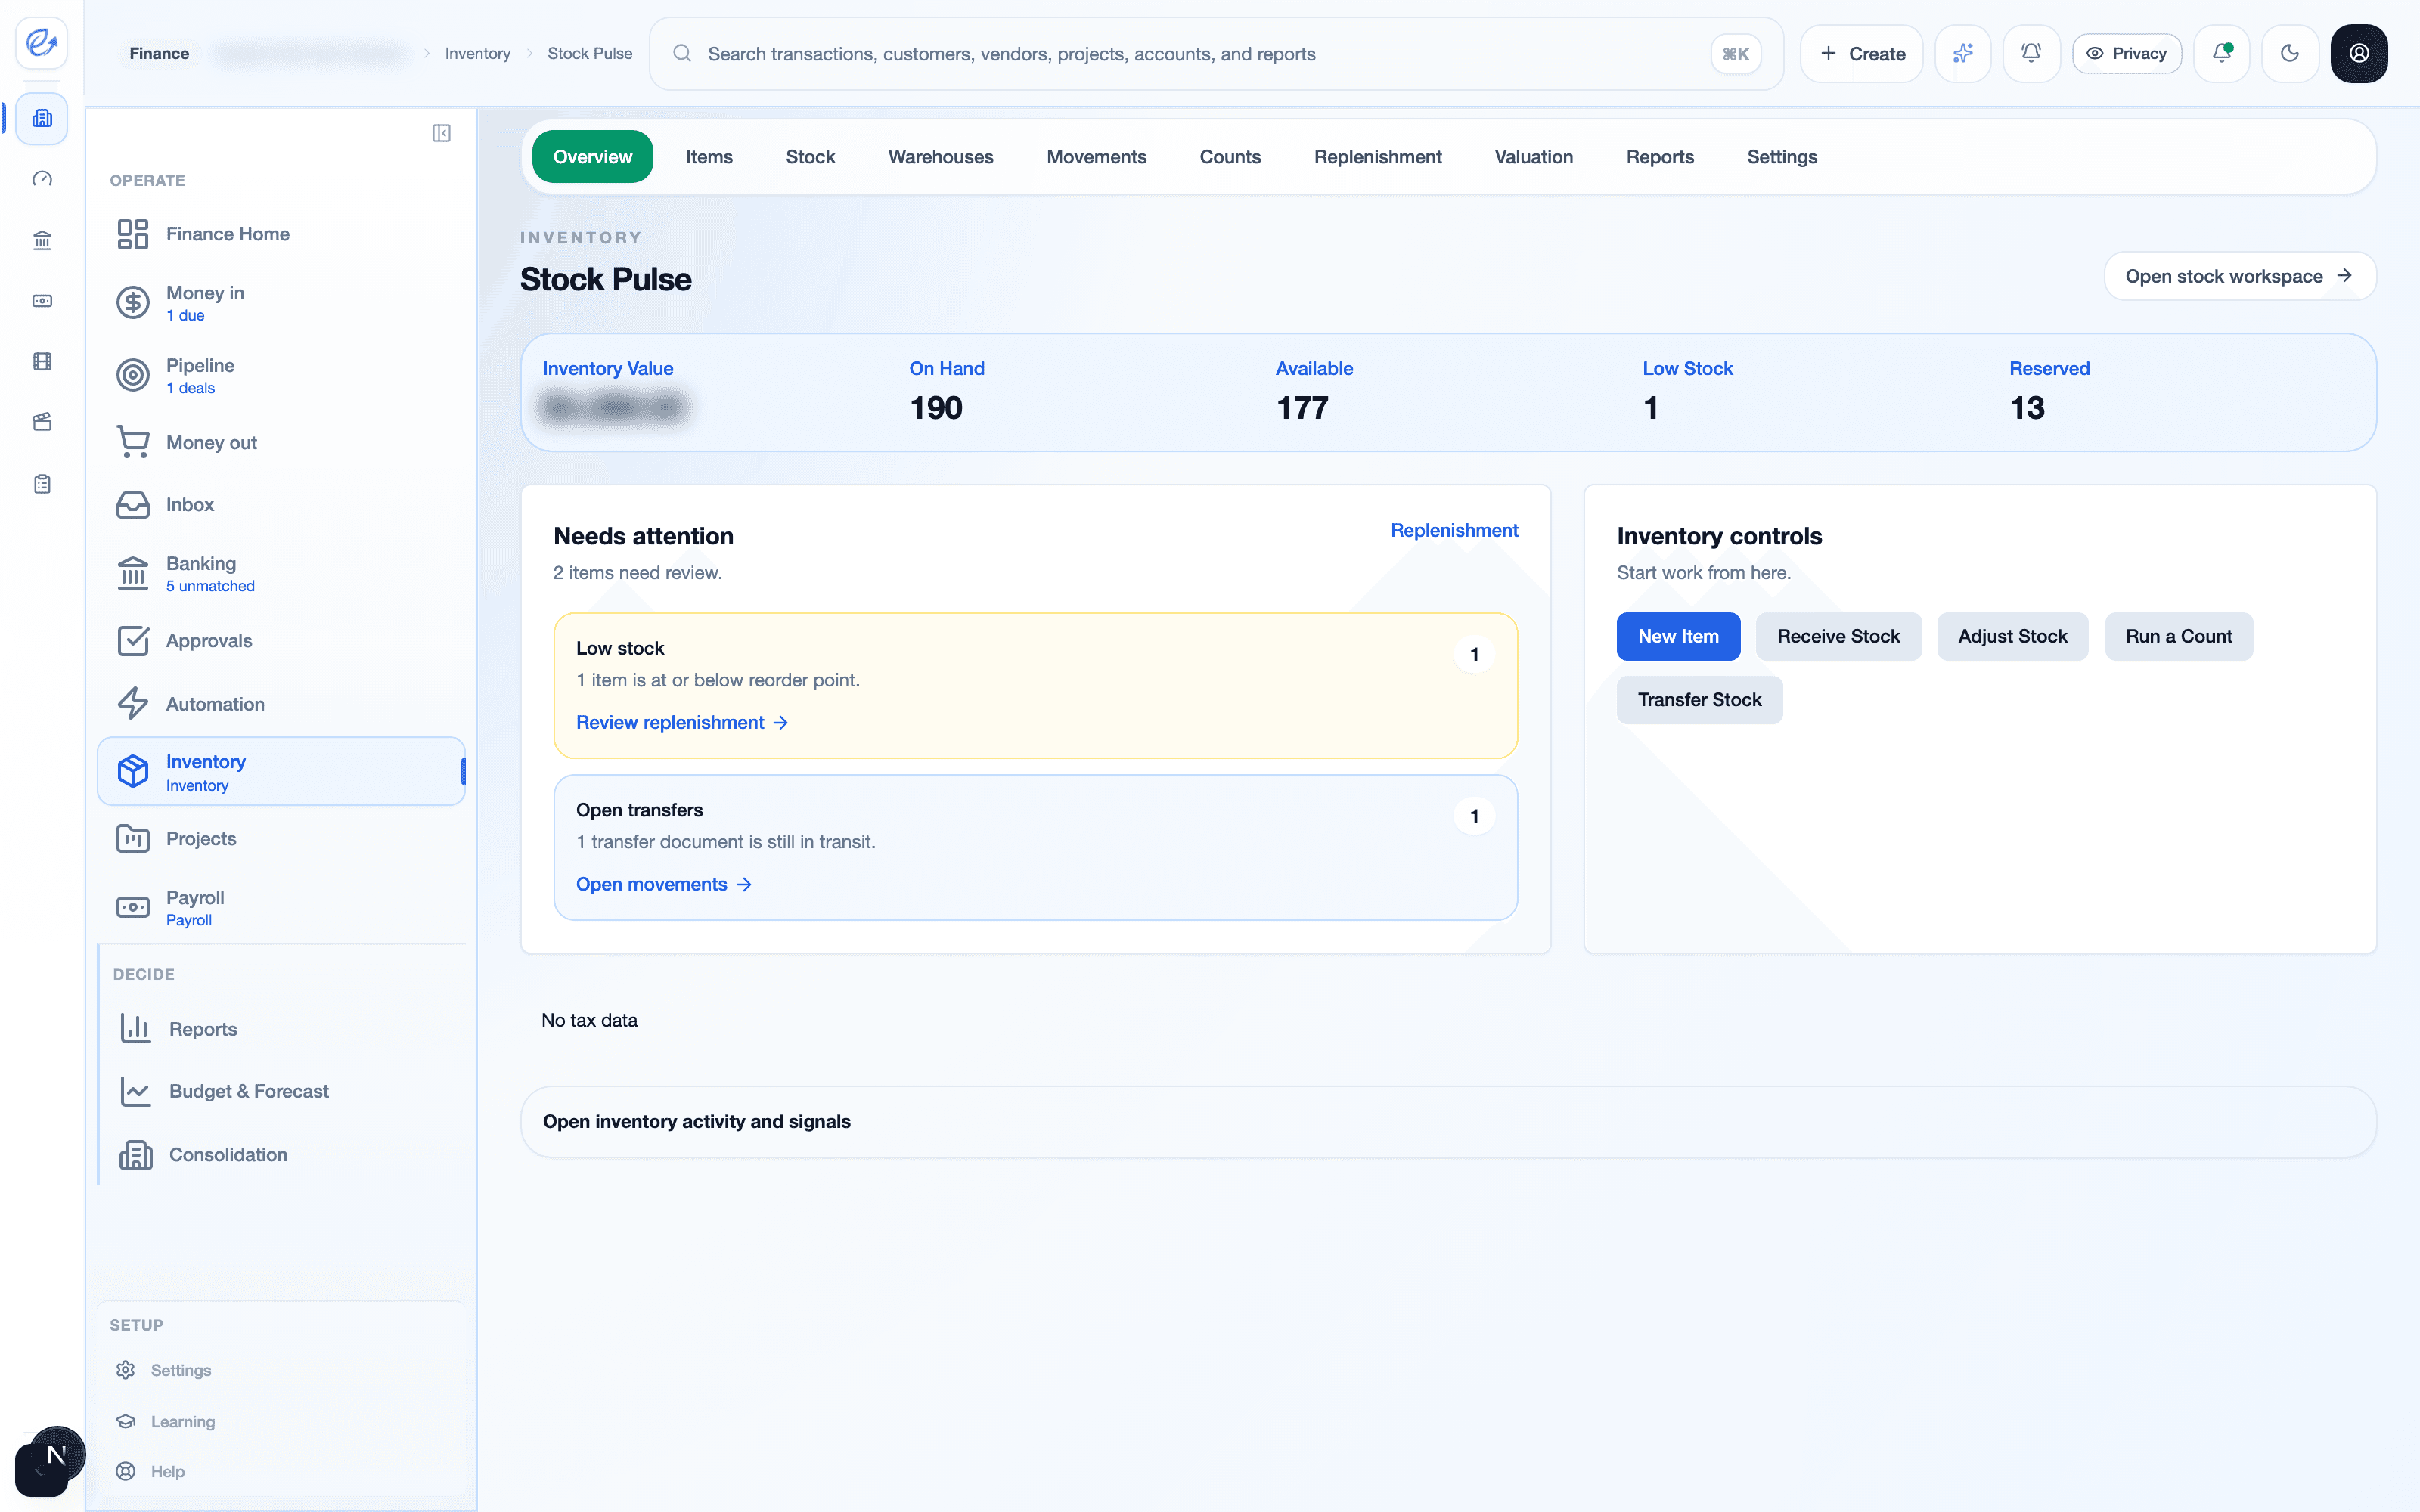Open the banknote icon in the rail
The image size is (2420, 1512).
(42, 301)
